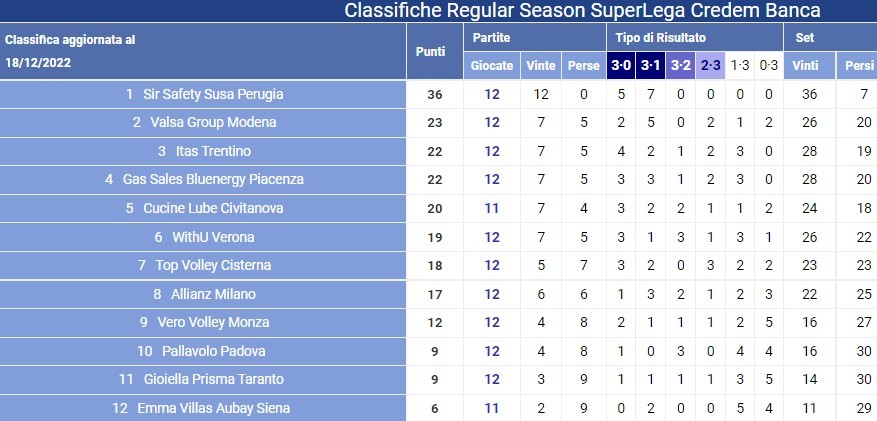Select Itas Trentino in the standings
Viewport: 877px width, 421px height.
coord(213,151)
